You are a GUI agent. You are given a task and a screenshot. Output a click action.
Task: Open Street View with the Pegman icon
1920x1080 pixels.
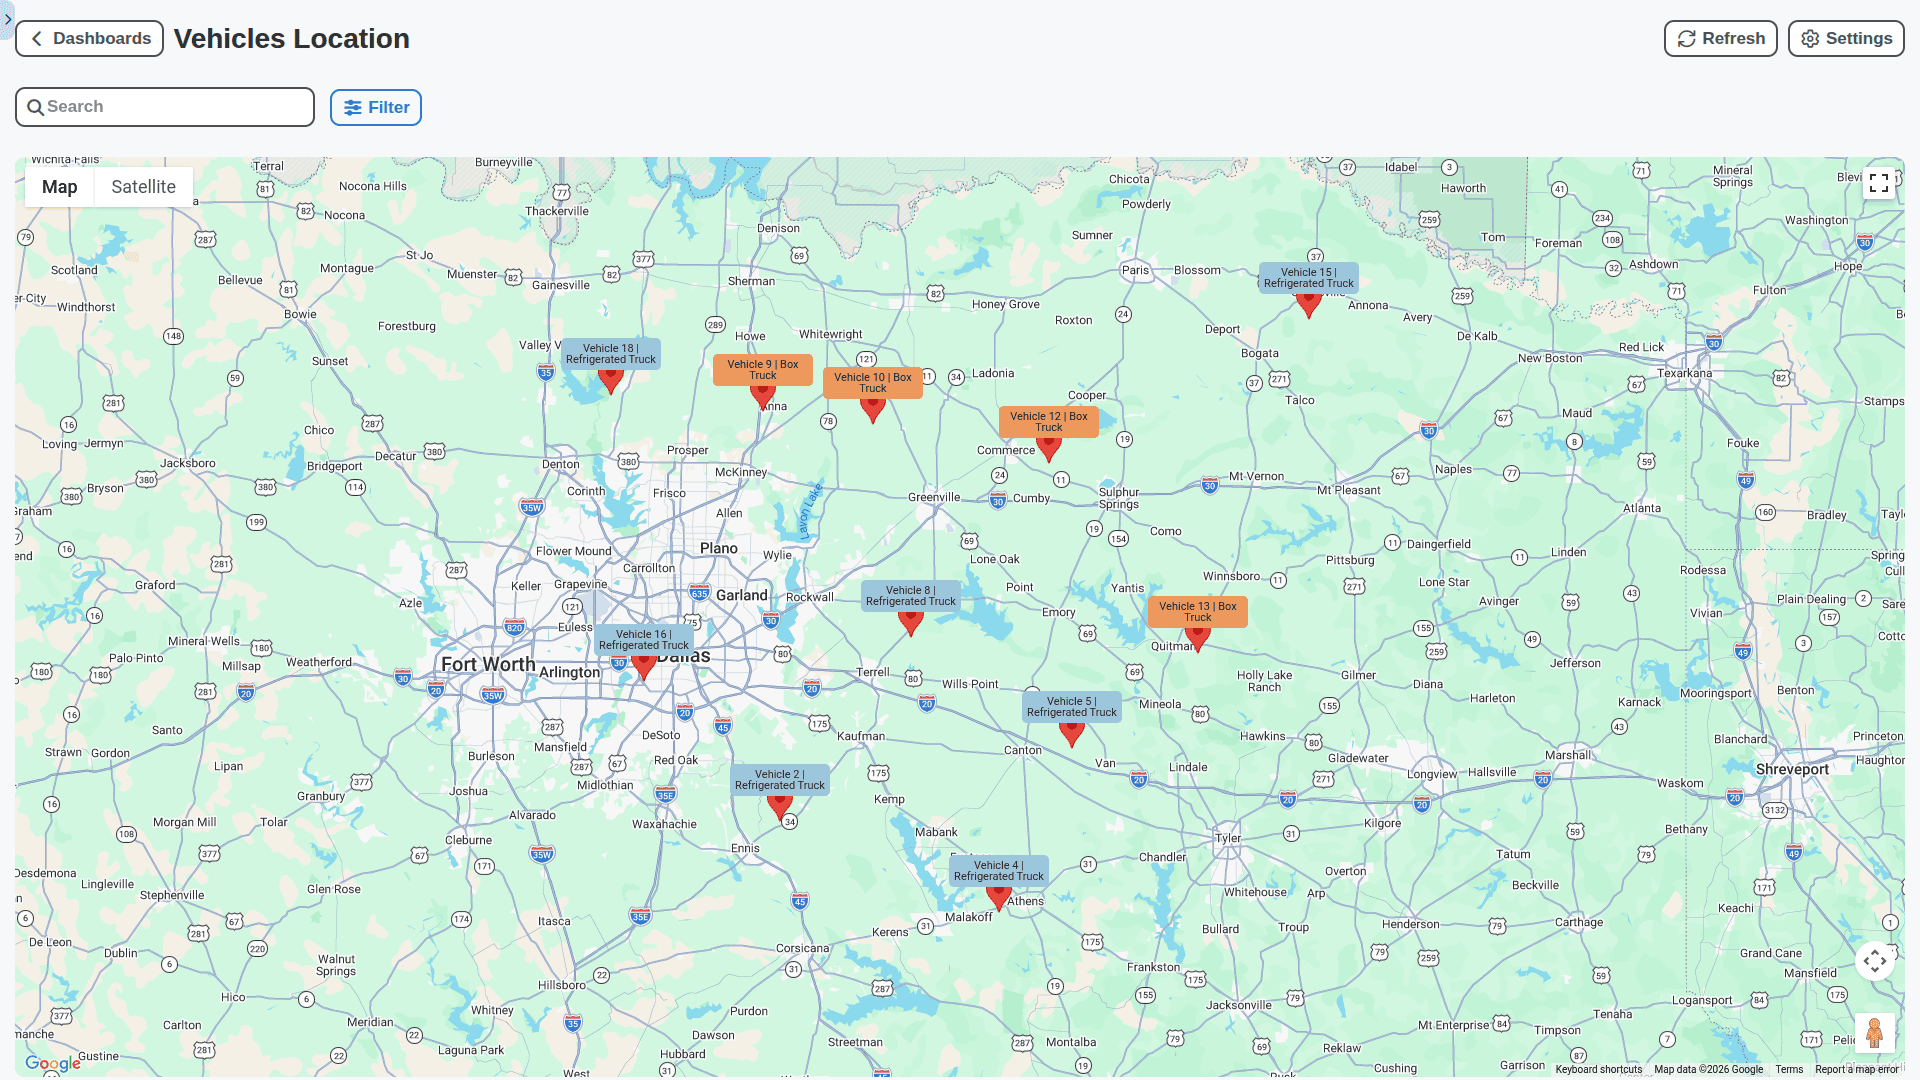point(1875,1031)
